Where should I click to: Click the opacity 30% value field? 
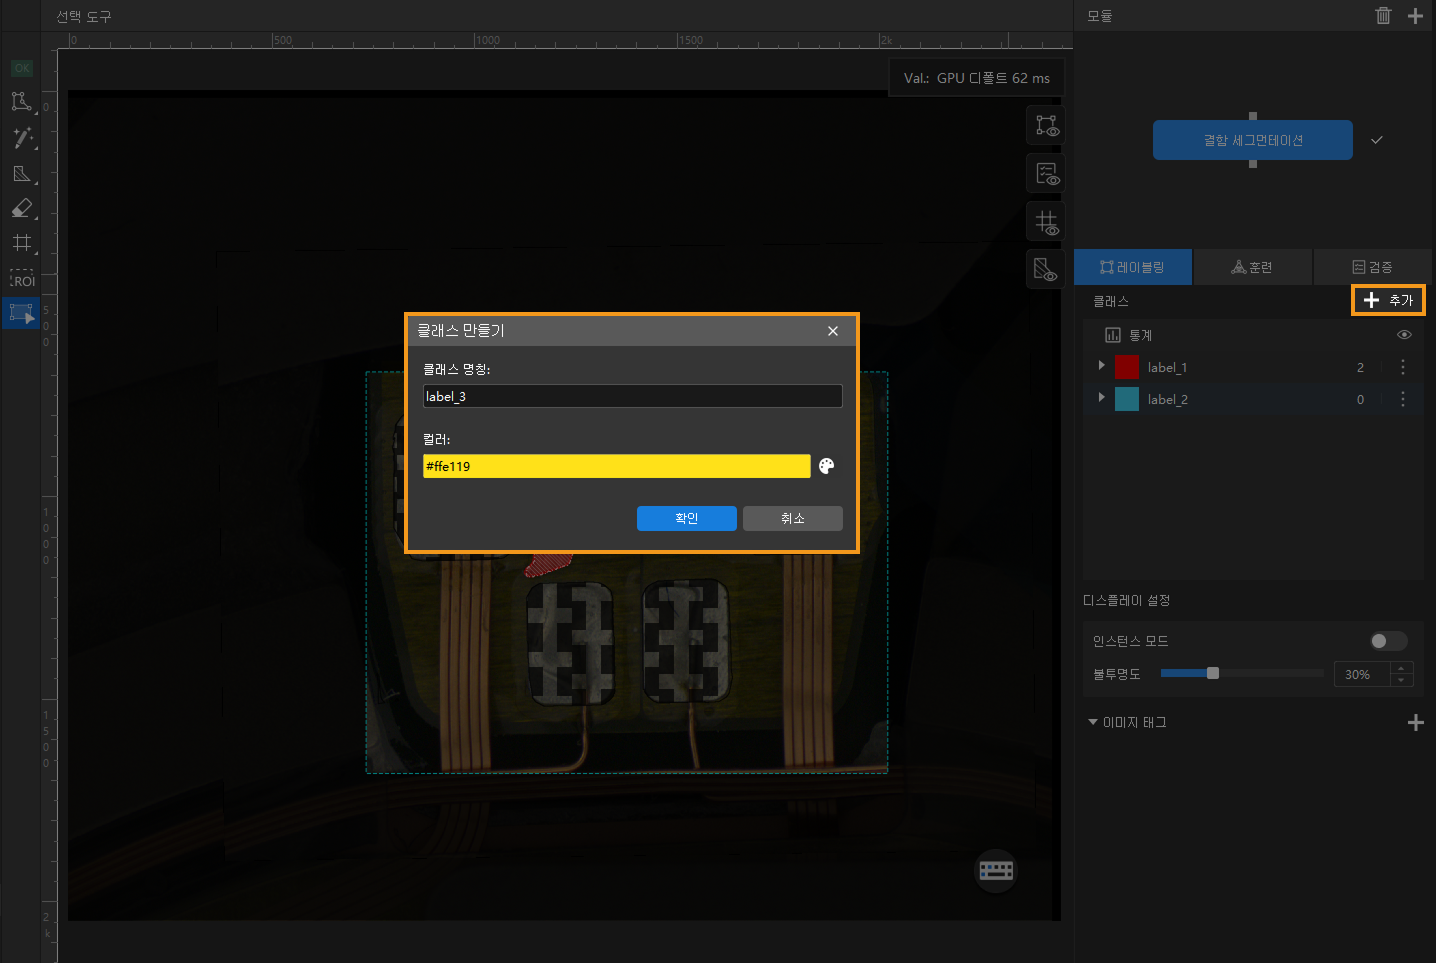click(1361, 674)
